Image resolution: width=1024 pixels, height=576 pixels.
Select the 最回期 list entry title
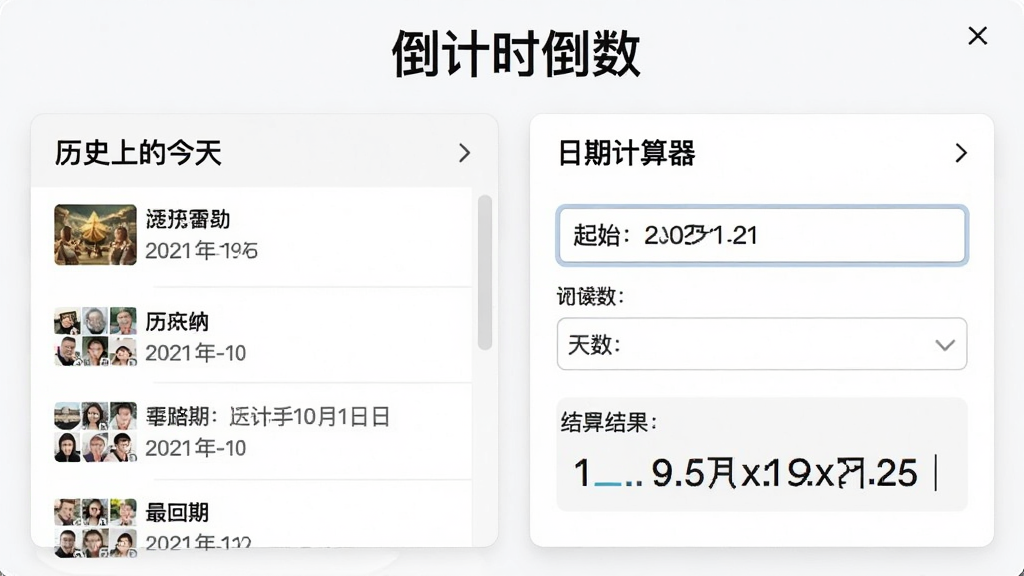[x=177, y=513]
